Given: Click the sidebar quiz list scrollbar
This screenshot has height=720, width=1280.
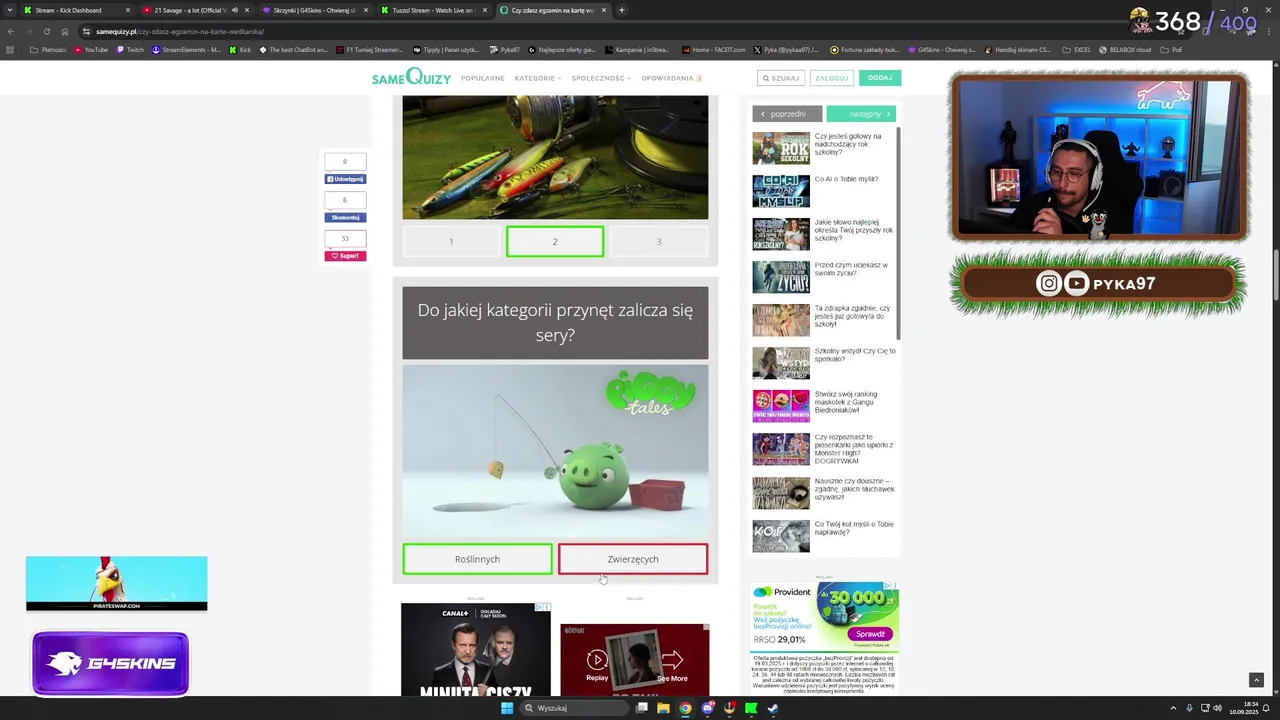Looking at the screenshot, I should point(898,235).
